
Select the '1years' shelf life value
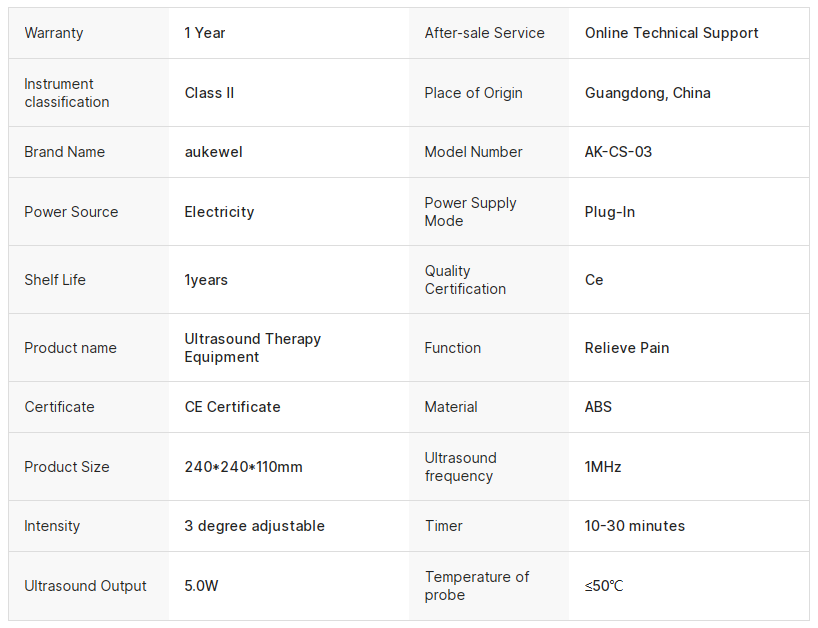pos(206,280)
